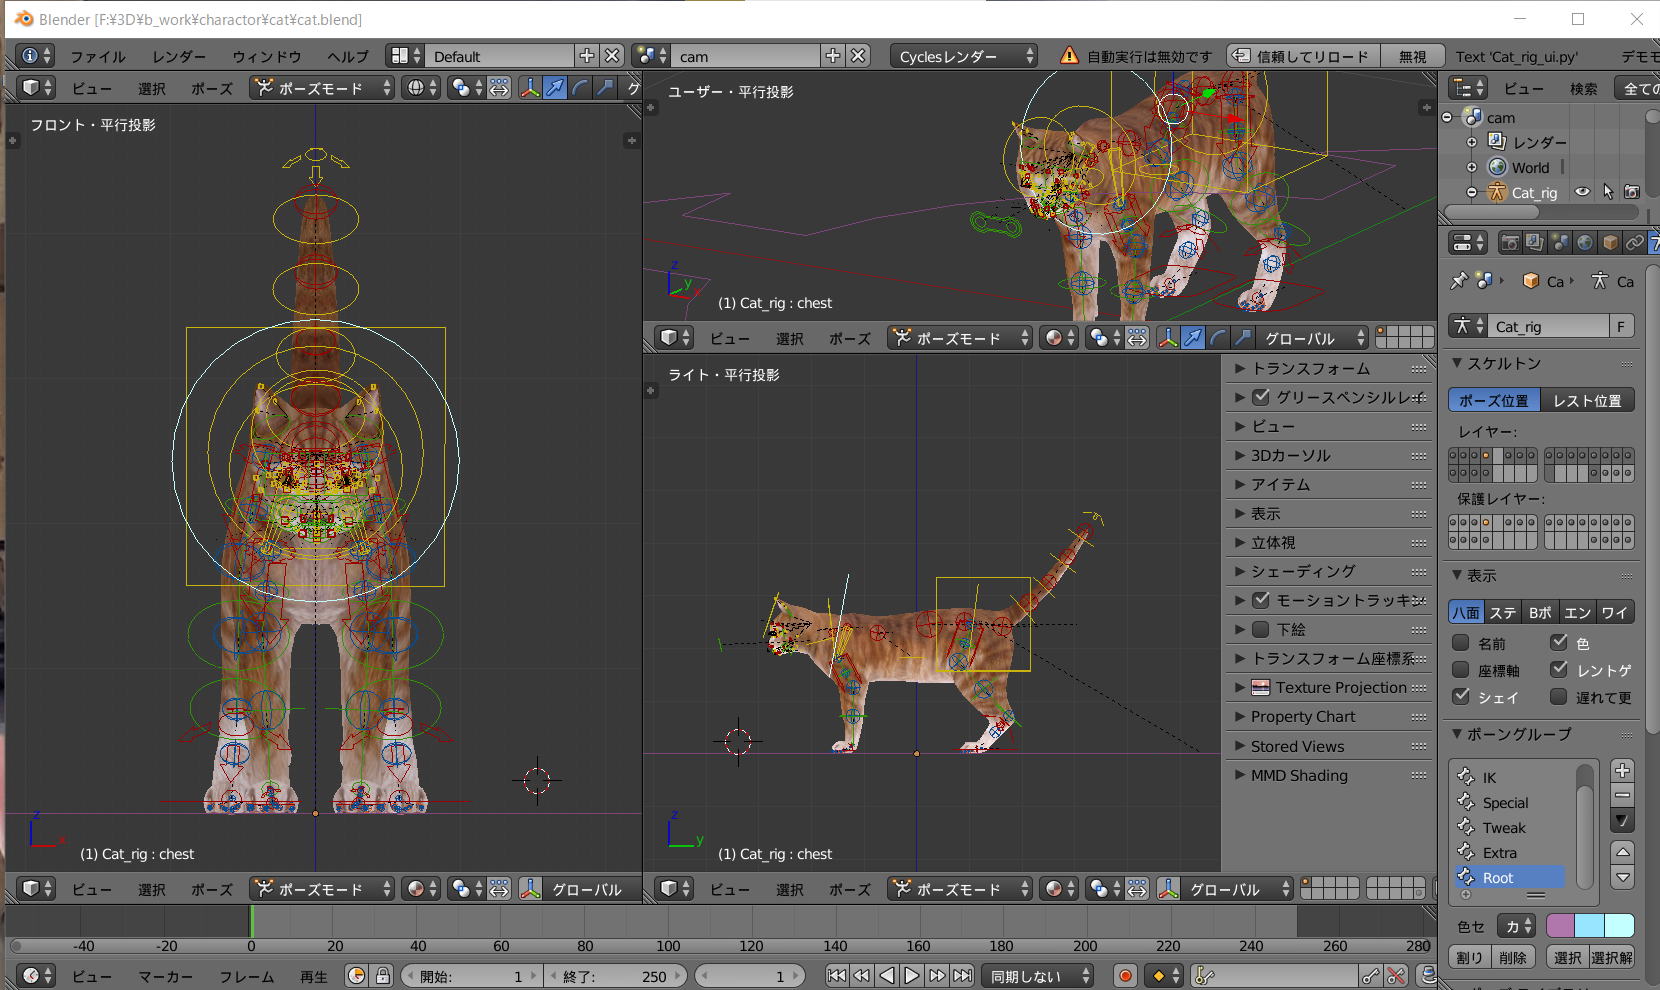Toggle visibility eye for Cat_rig in outliner

(1582, 192)
